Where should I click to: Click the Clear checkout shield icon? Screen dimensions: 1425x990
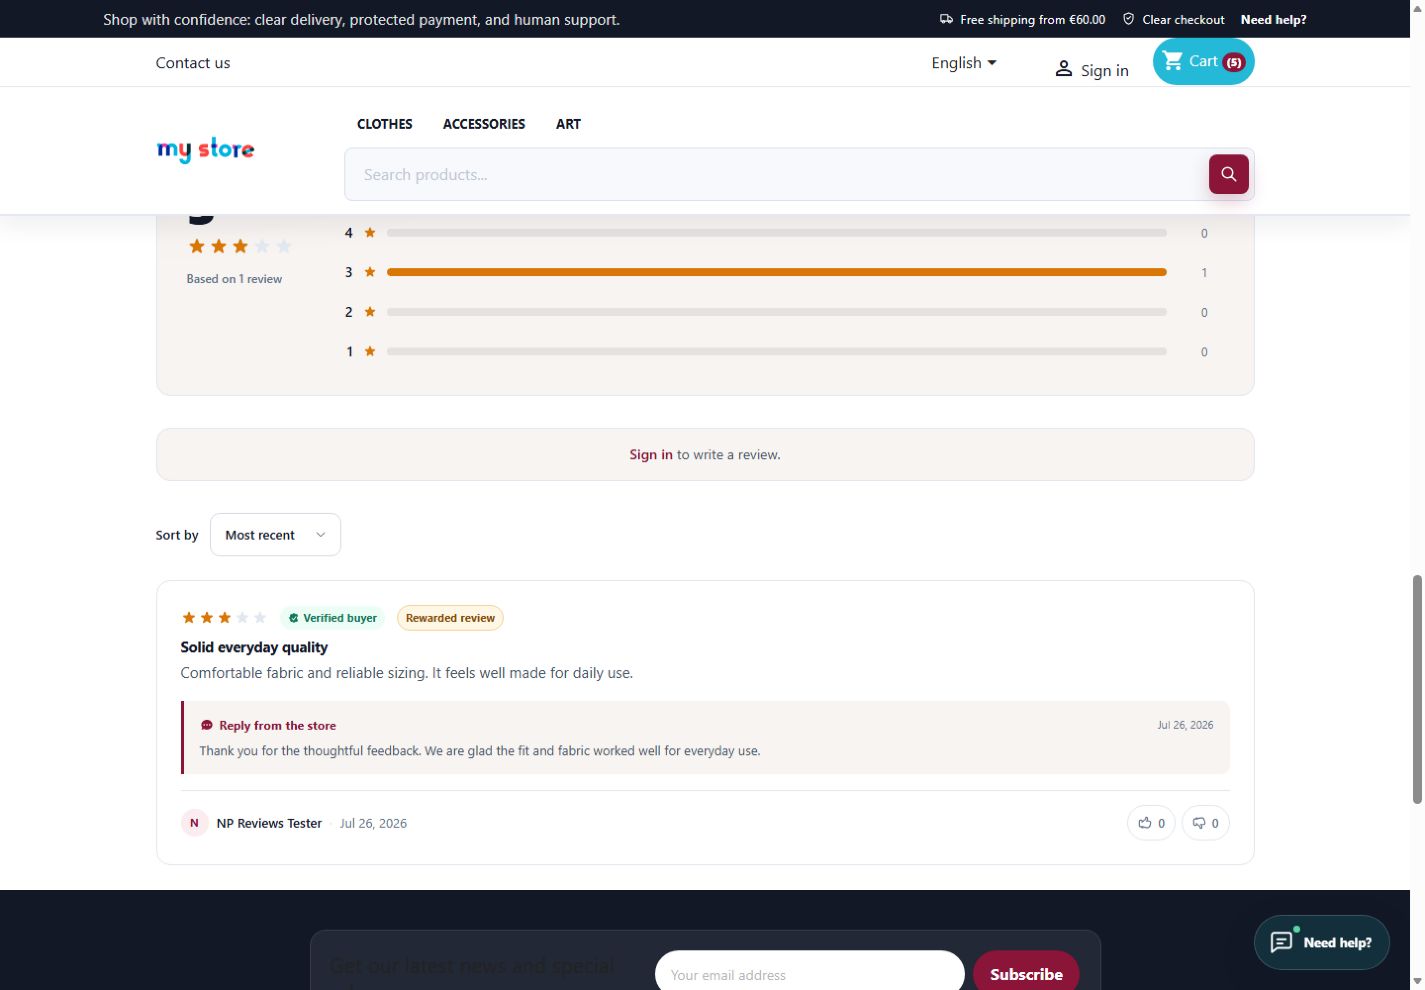pos(1128,19)
